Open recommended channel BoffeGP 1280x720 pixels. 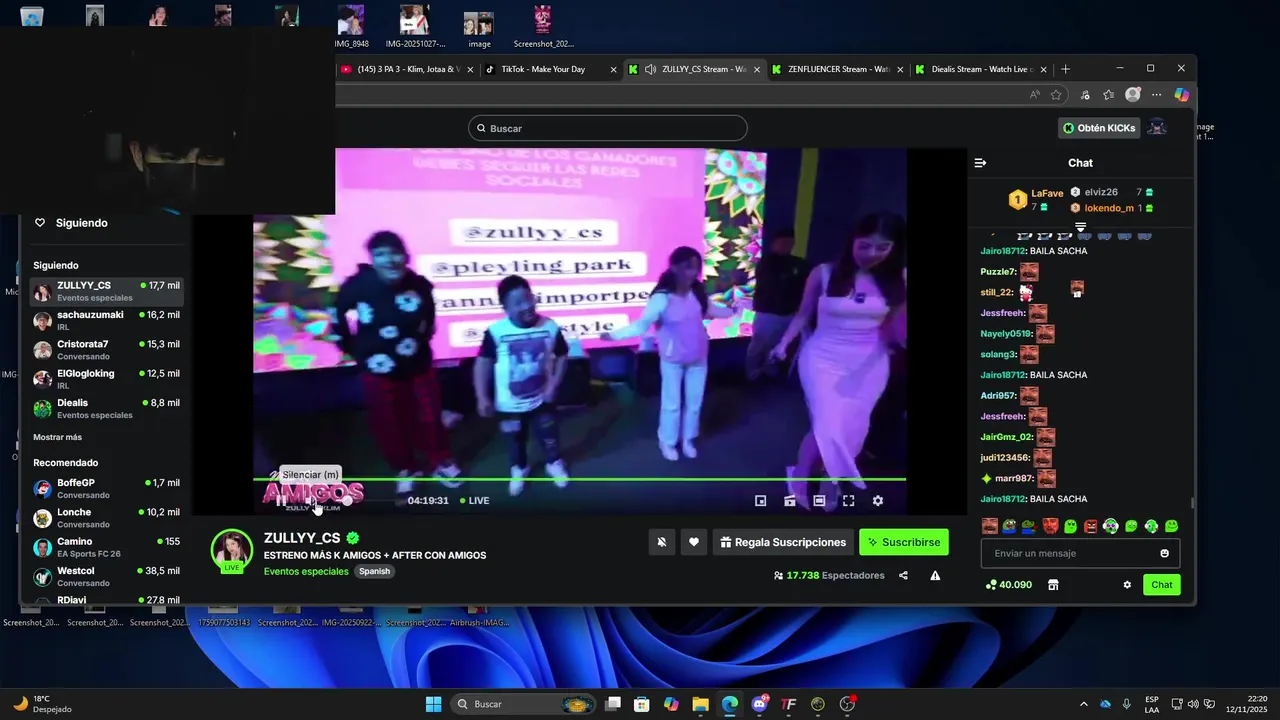click(x=106, y=488)
